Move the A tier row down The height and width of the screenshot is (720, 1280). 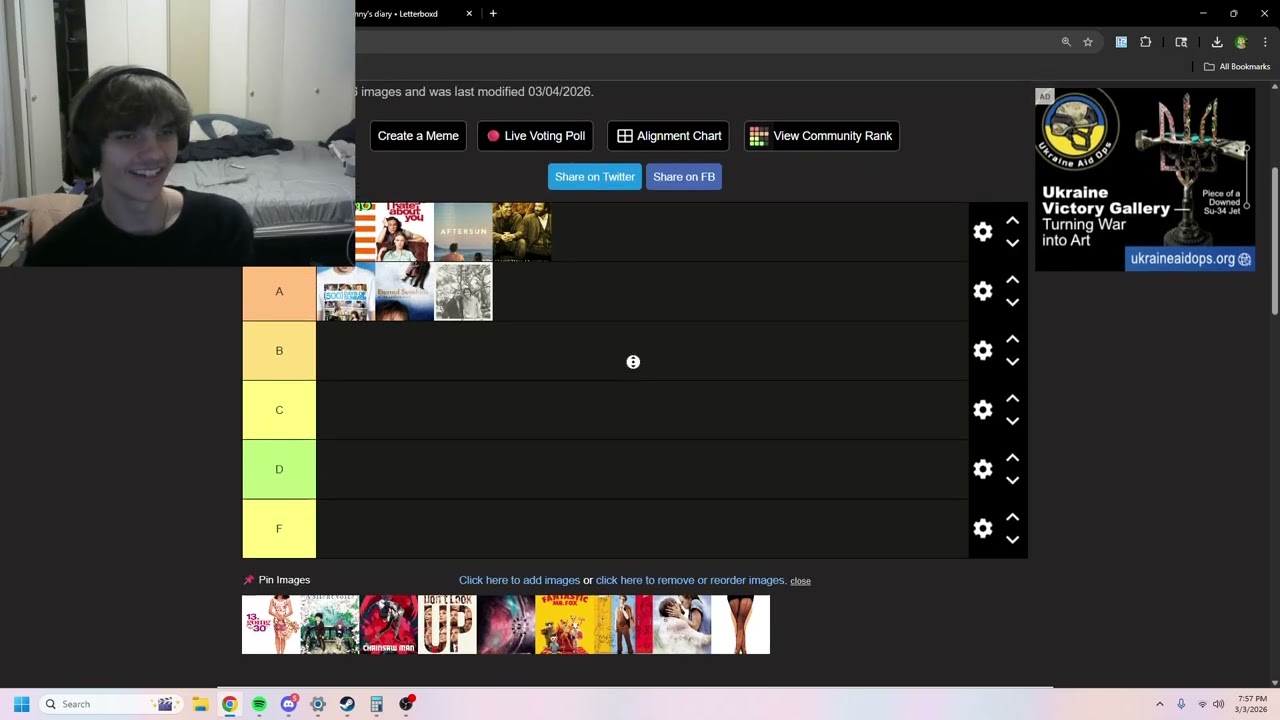(1012, 302)
